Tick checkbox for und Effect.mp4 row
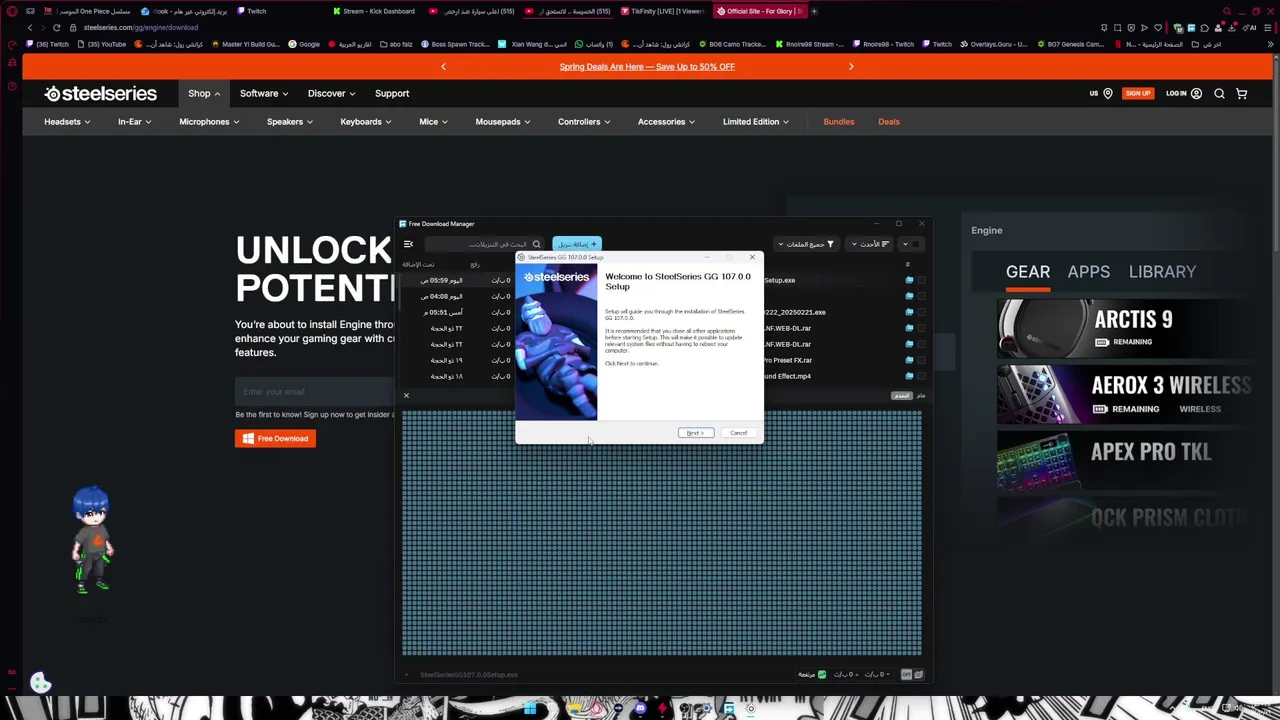Screen dimensions: 1280x720 coord(921,376)
